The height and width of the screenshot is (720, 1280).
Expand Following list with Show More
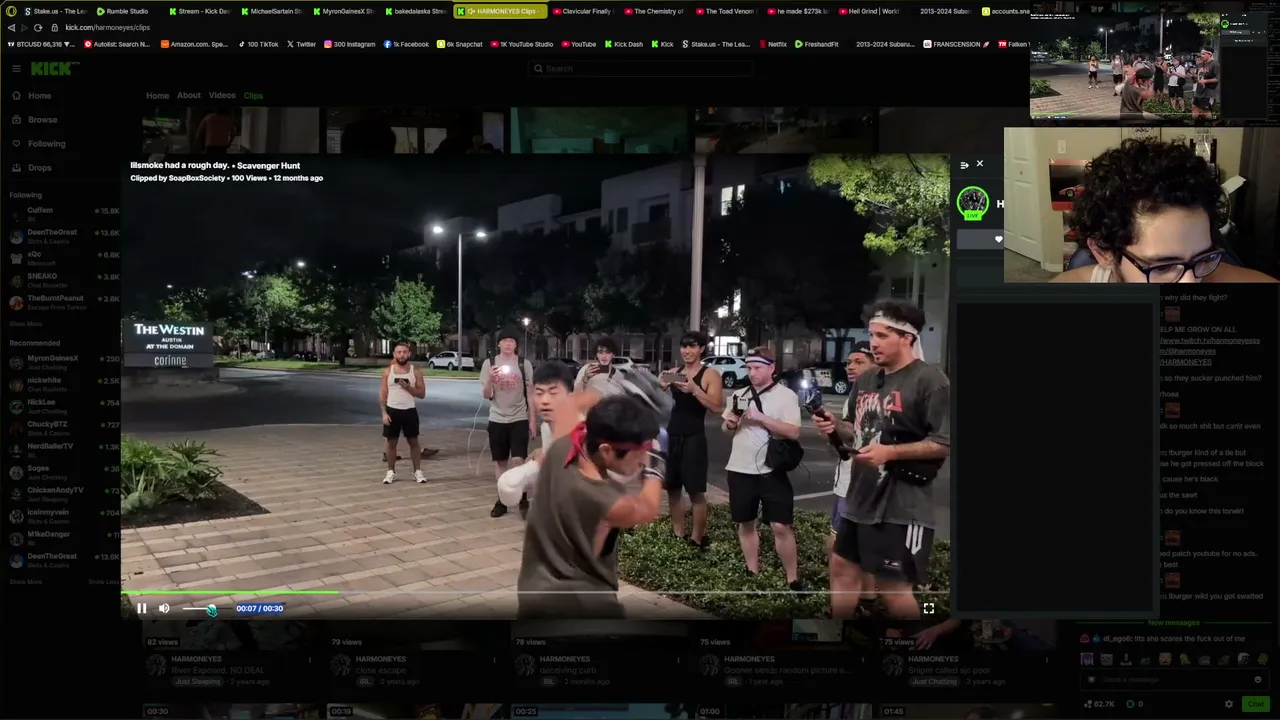(26, 324)
